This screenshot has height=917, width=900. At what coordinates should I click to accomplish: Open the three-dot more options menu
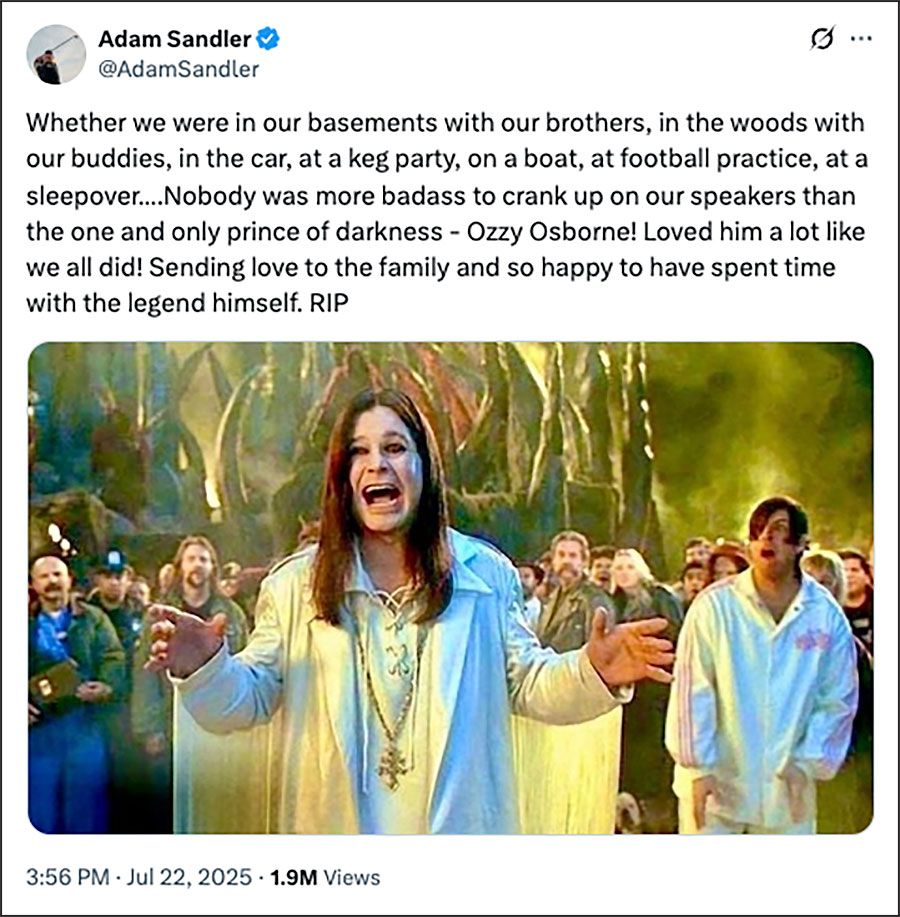click(x=860, y=39)
